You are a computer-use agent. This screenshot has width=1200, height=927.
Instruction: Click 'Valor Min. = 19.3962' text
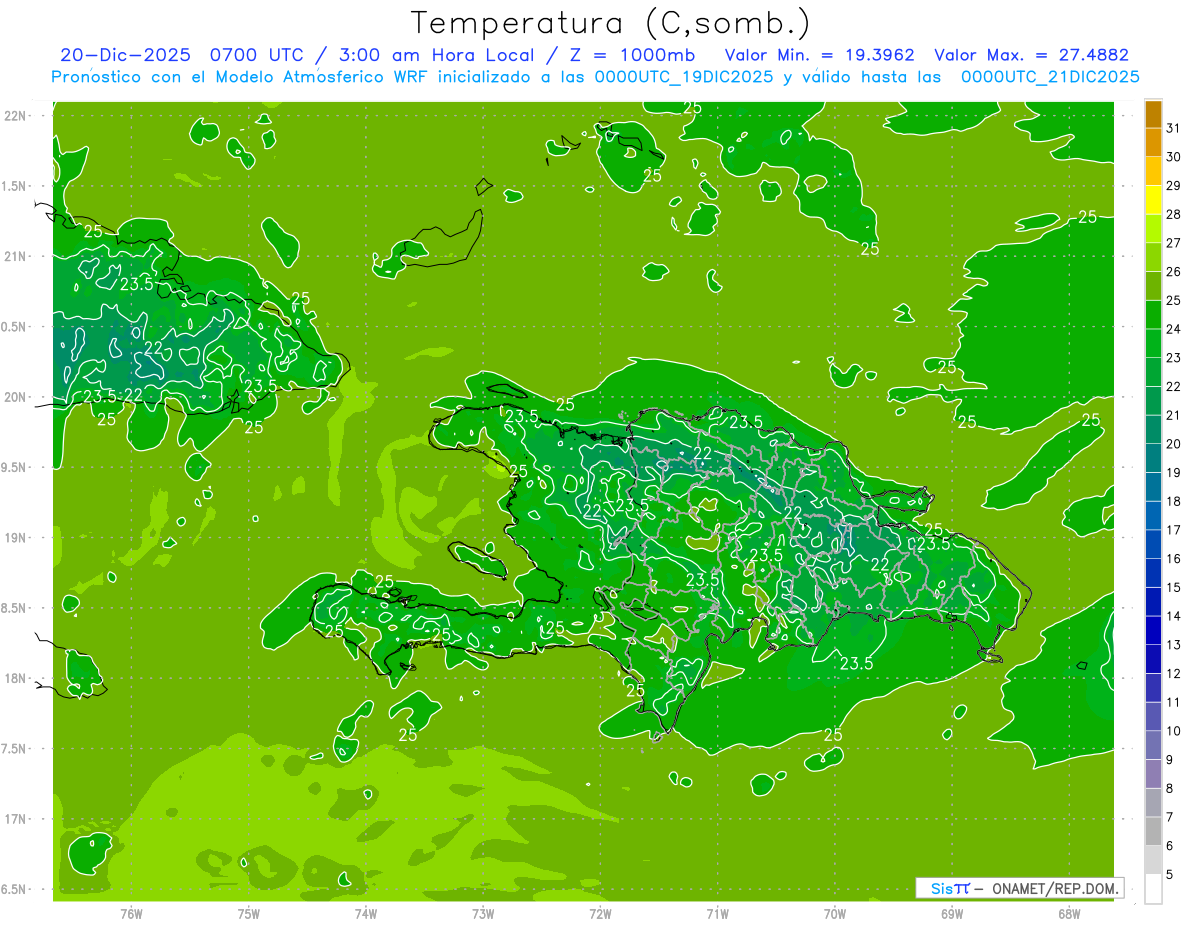click(x=819, y=55)
